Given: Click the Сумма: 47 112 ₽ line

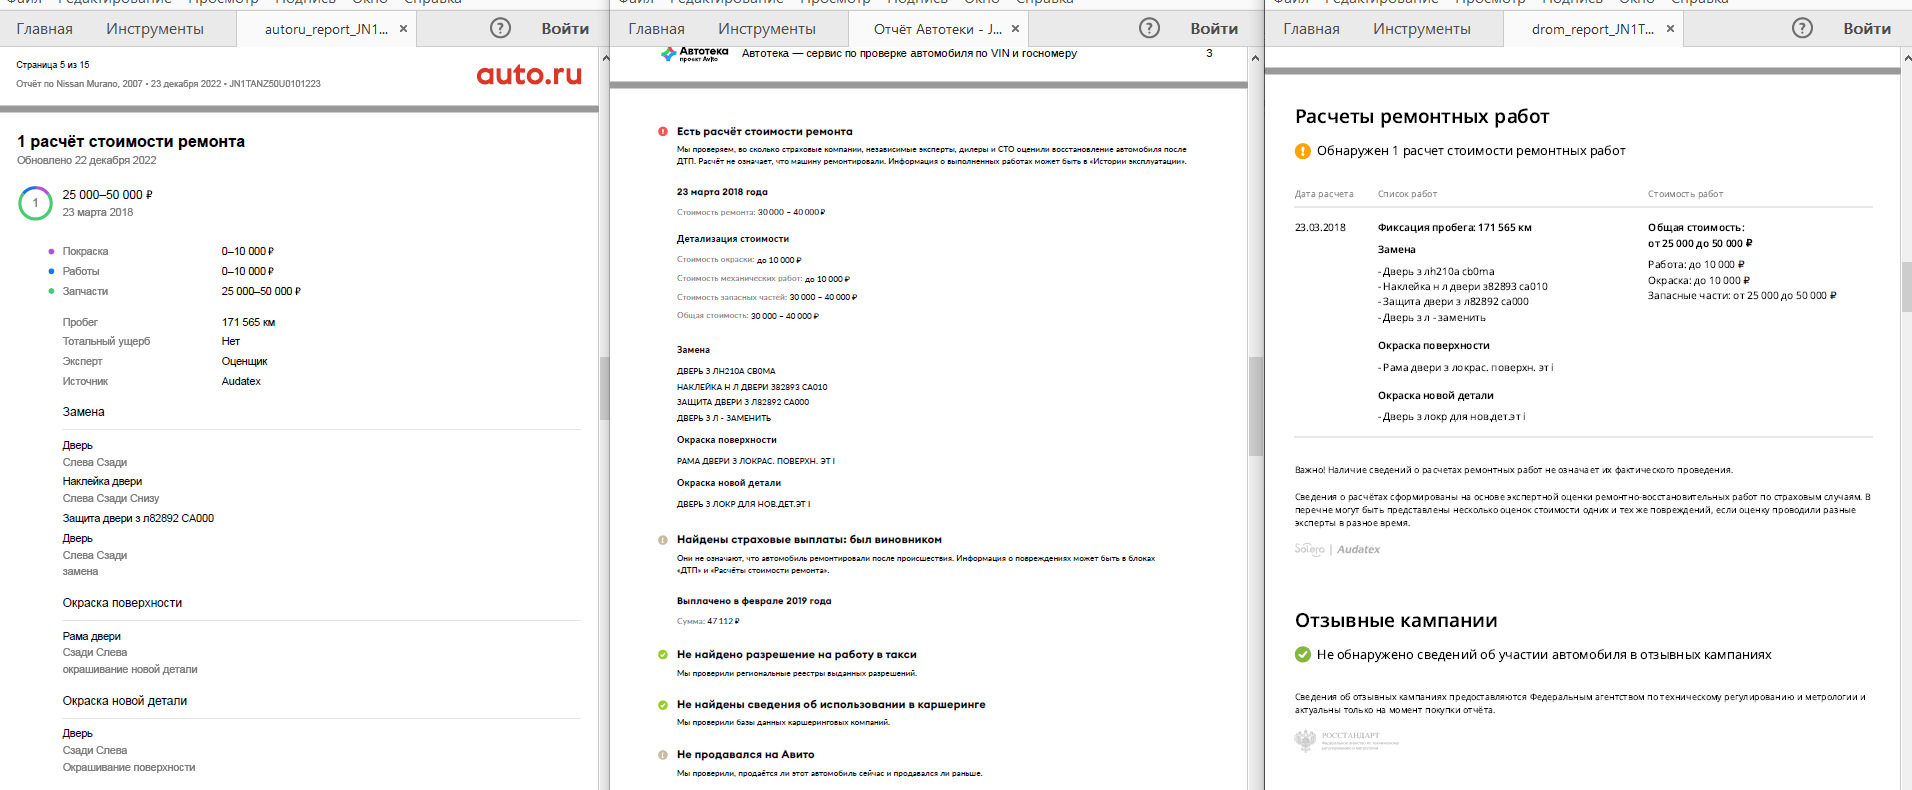Looking at the screenshot, I should pos(708,621).
